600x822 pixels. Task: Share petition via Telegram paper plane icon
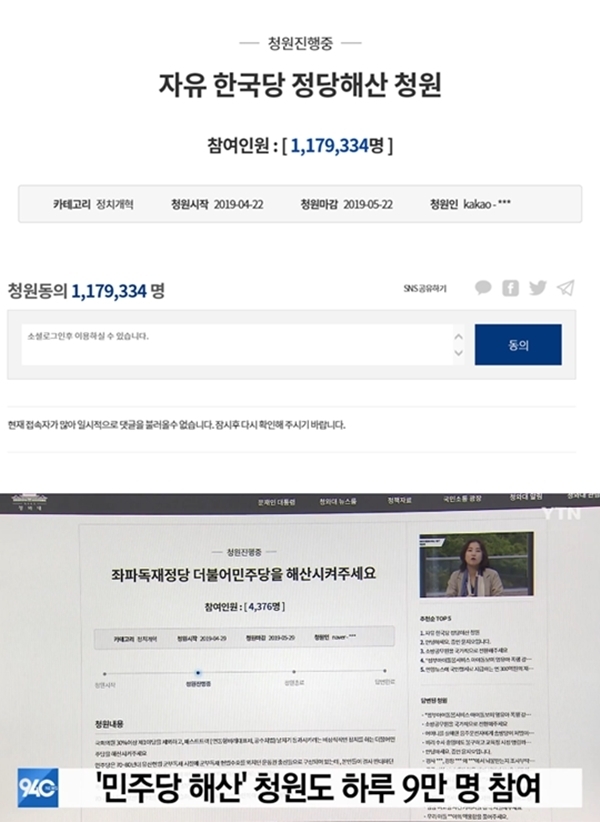(565, 288)
